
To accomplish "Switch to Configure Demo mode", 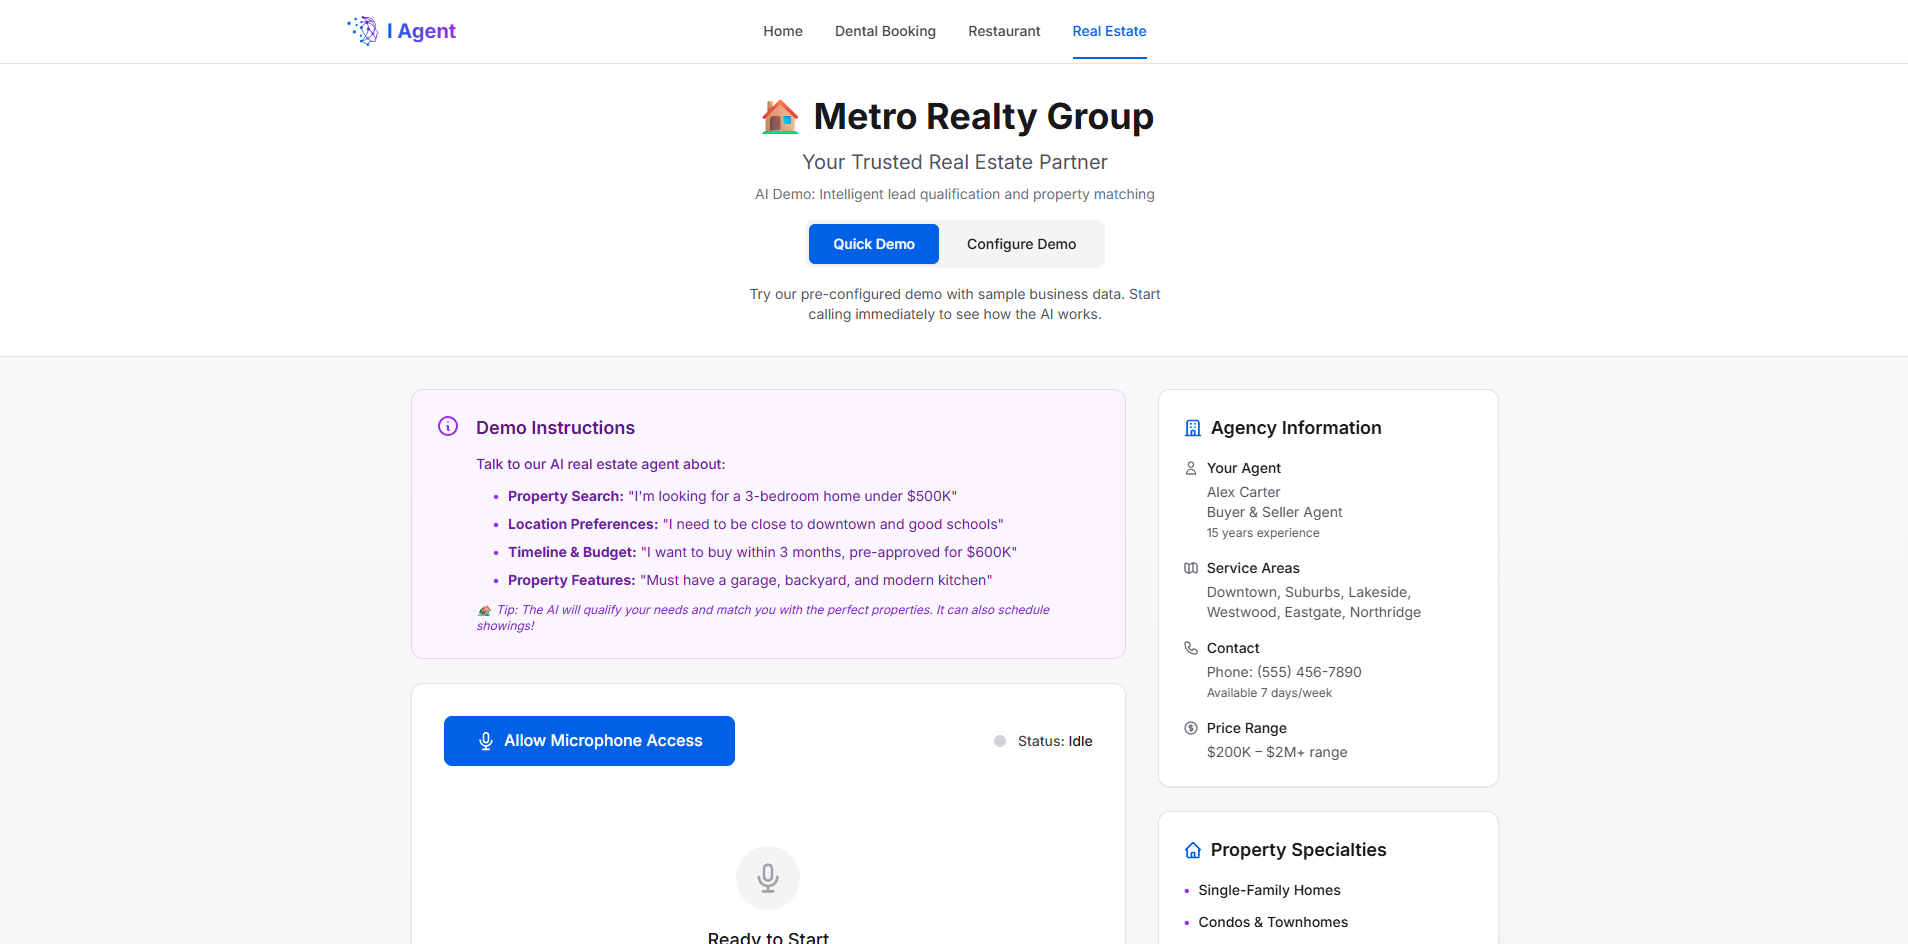I will click(1021, 244).
